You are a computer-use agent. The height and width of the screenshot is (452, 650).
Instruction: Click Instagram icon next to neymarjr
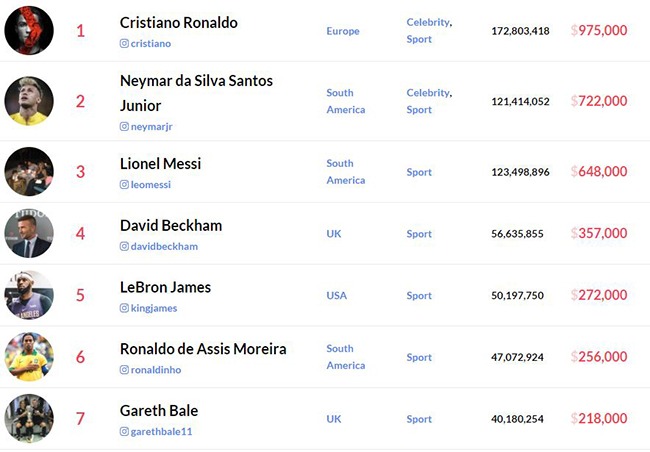tap(124, 126)
